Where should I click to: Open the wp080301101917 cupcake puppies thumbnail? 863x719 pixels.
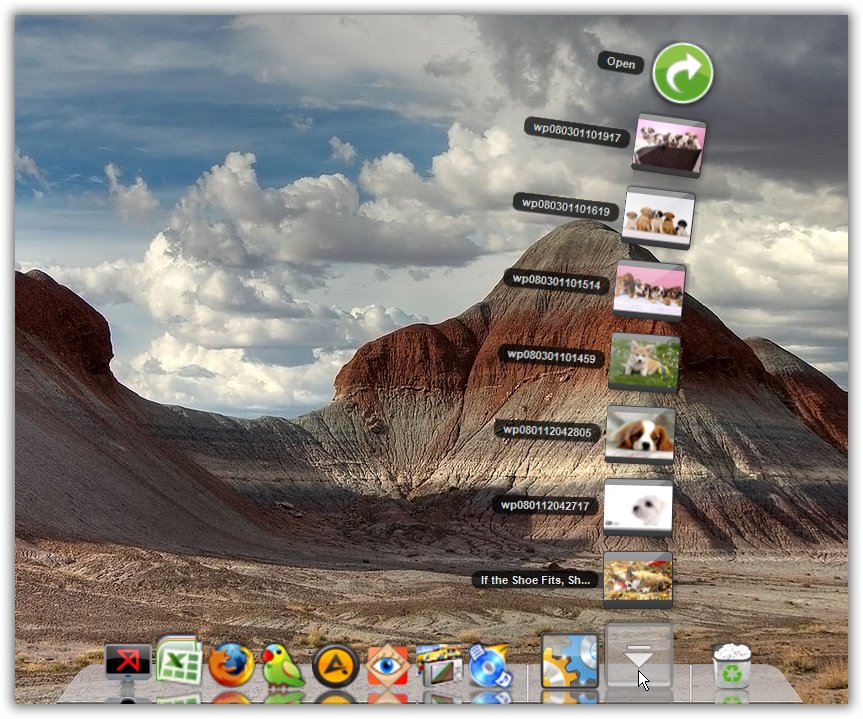click(x=668, y=145)
